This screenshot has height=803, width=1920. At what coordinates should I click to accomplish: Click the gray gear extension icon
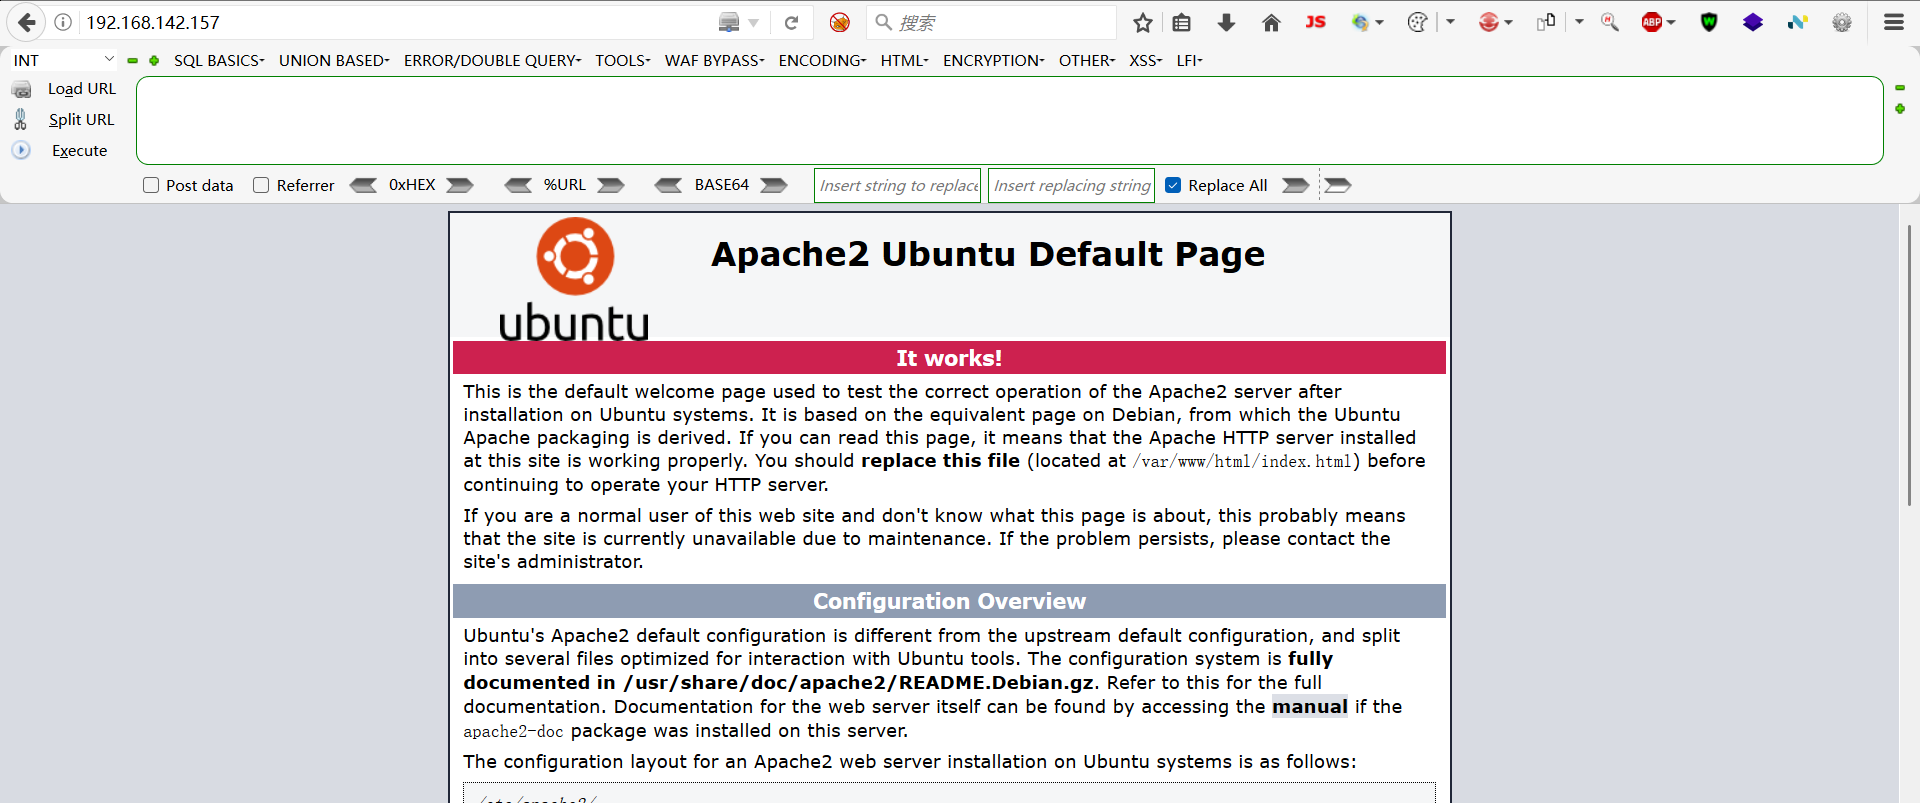(1842, 22)
